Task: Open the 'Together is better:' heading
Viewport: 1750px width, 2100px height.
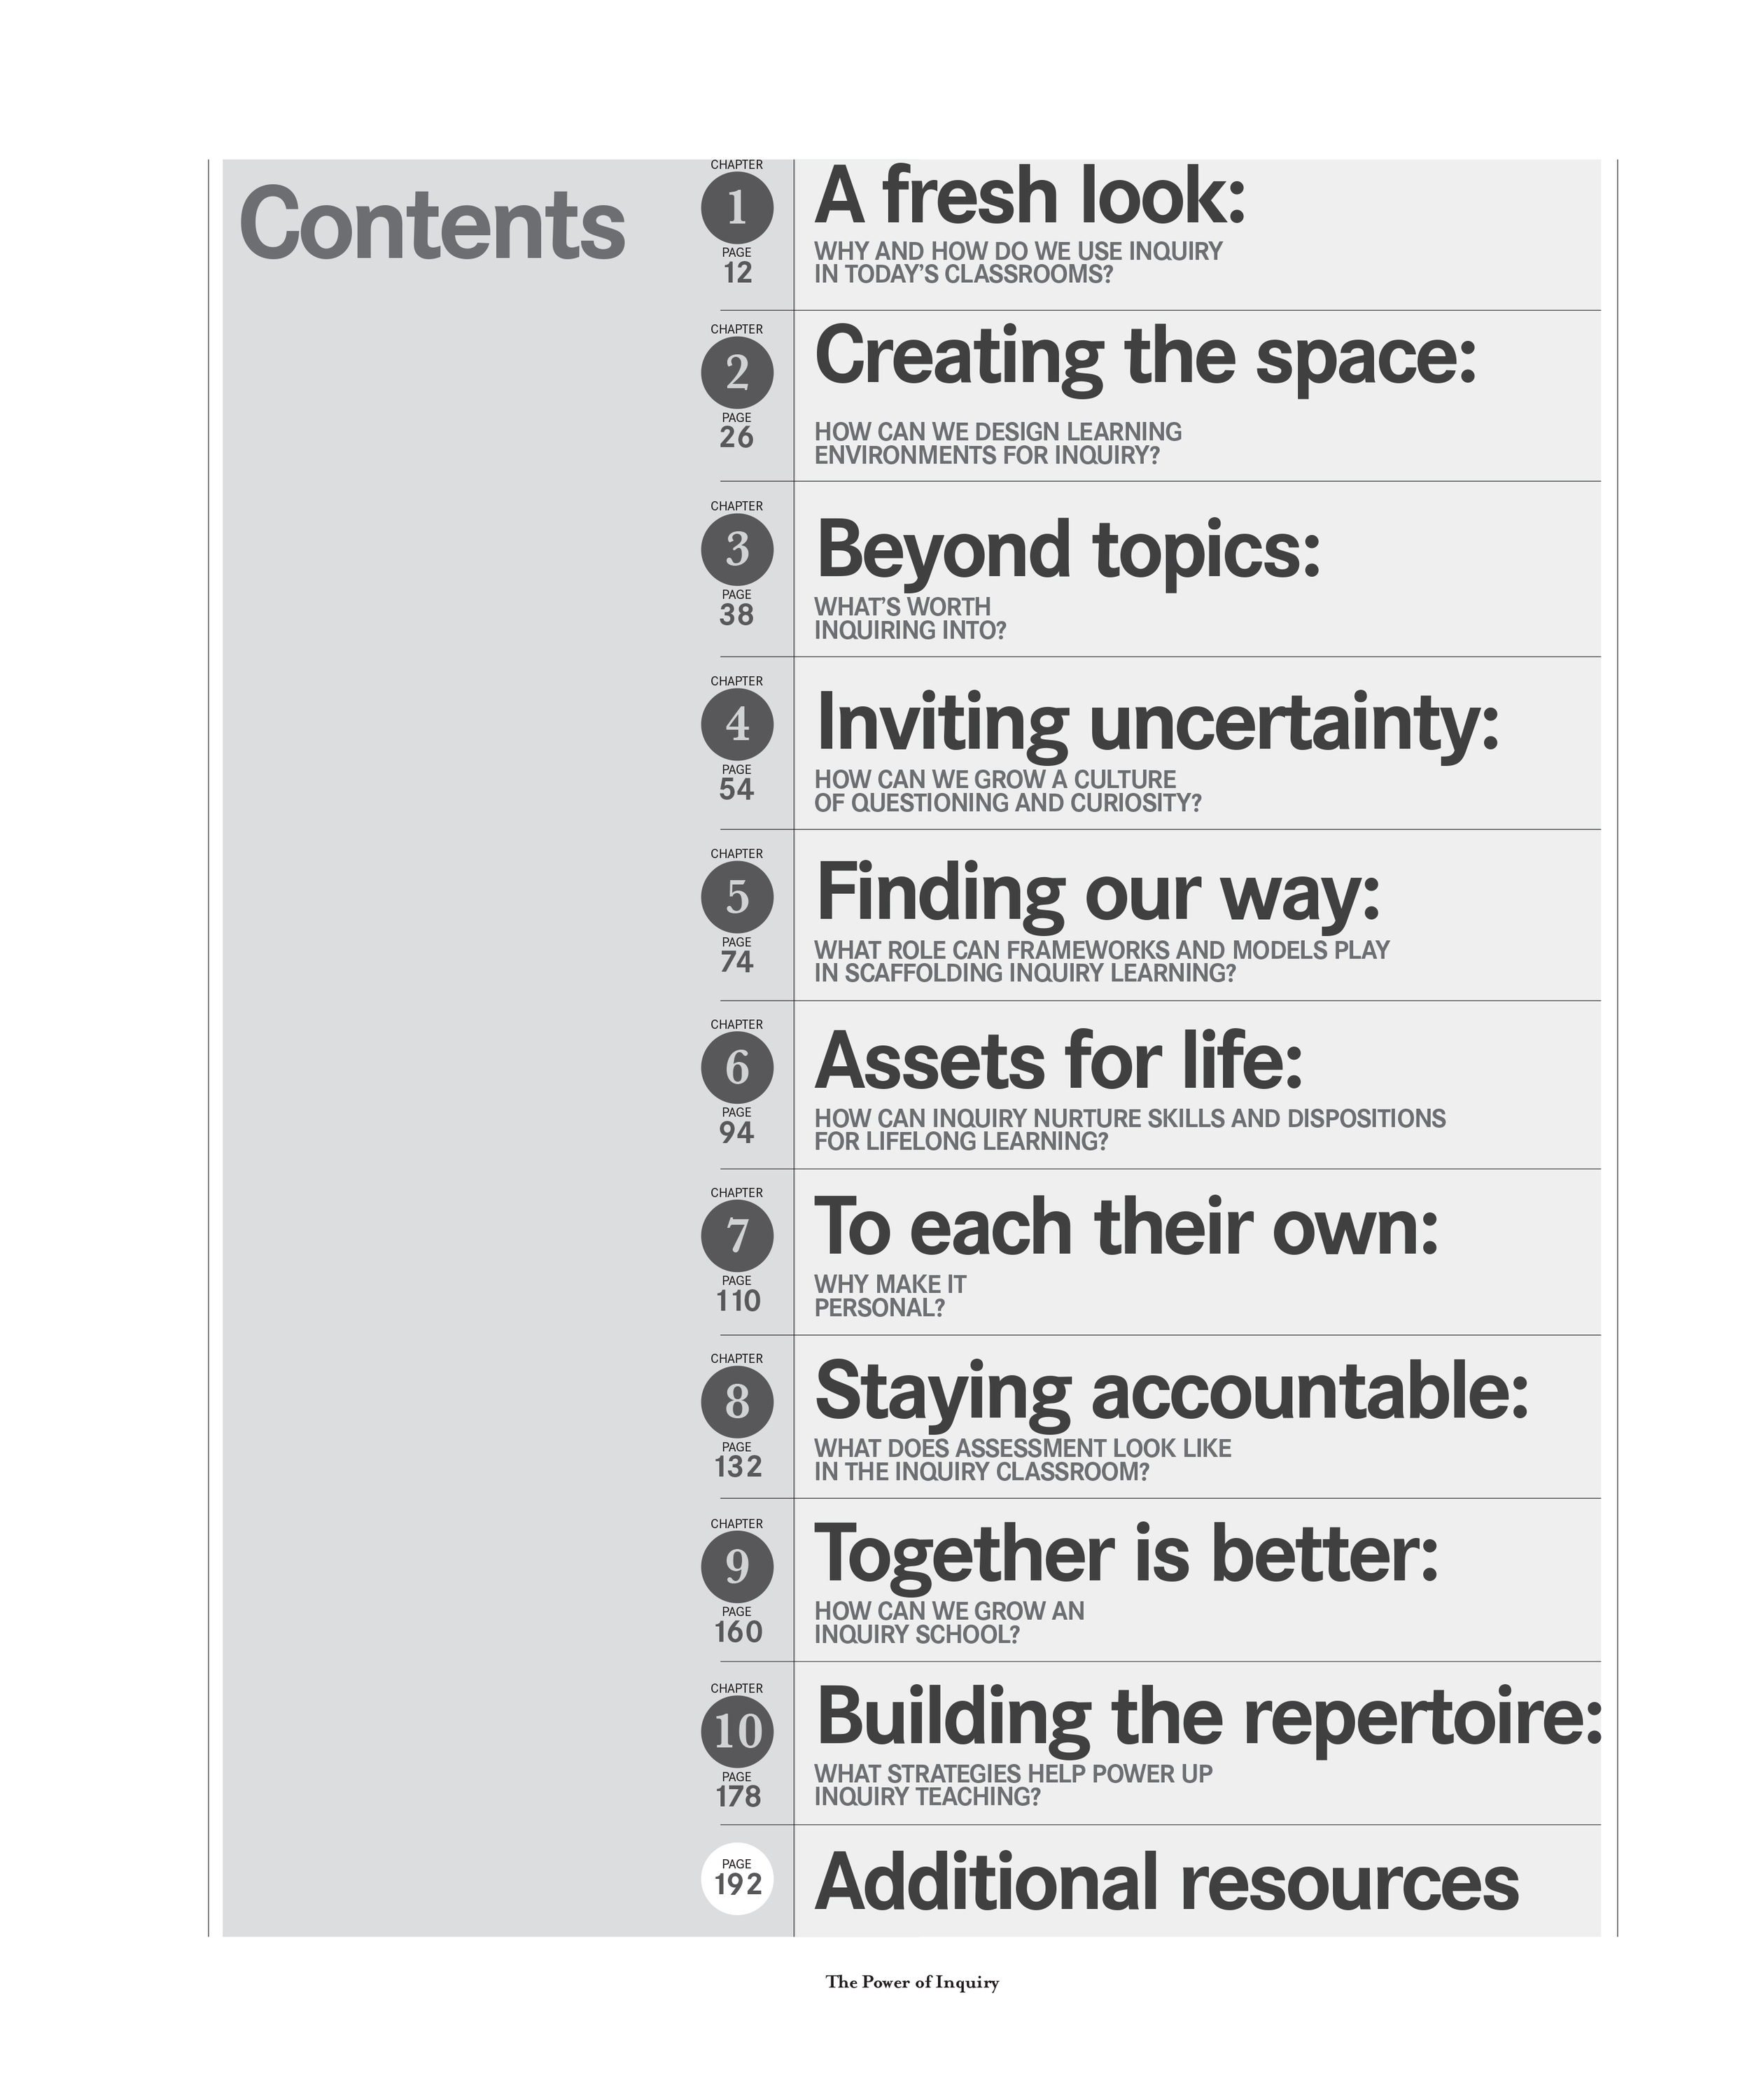Action: click(x=1127, y=1556)
